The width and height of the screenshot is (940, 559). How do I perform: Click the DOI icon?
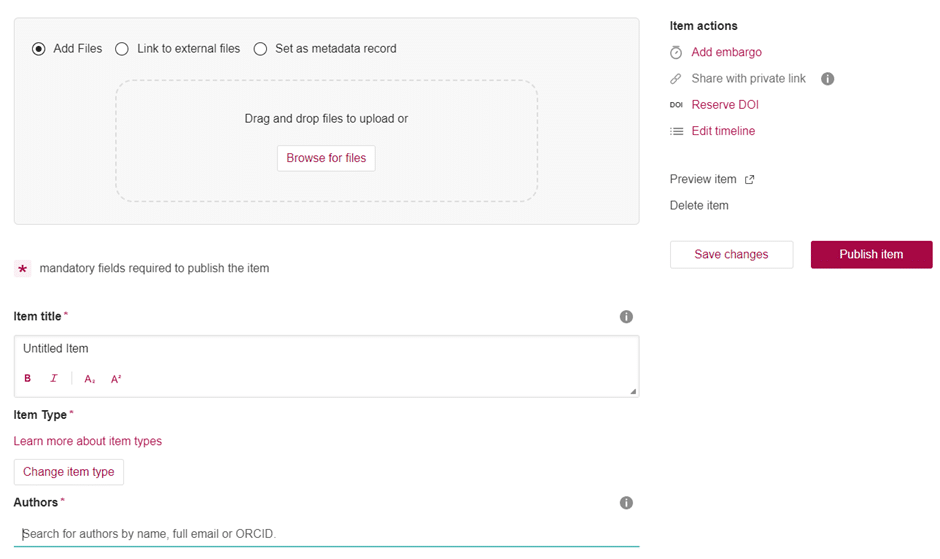click(676, 105)
